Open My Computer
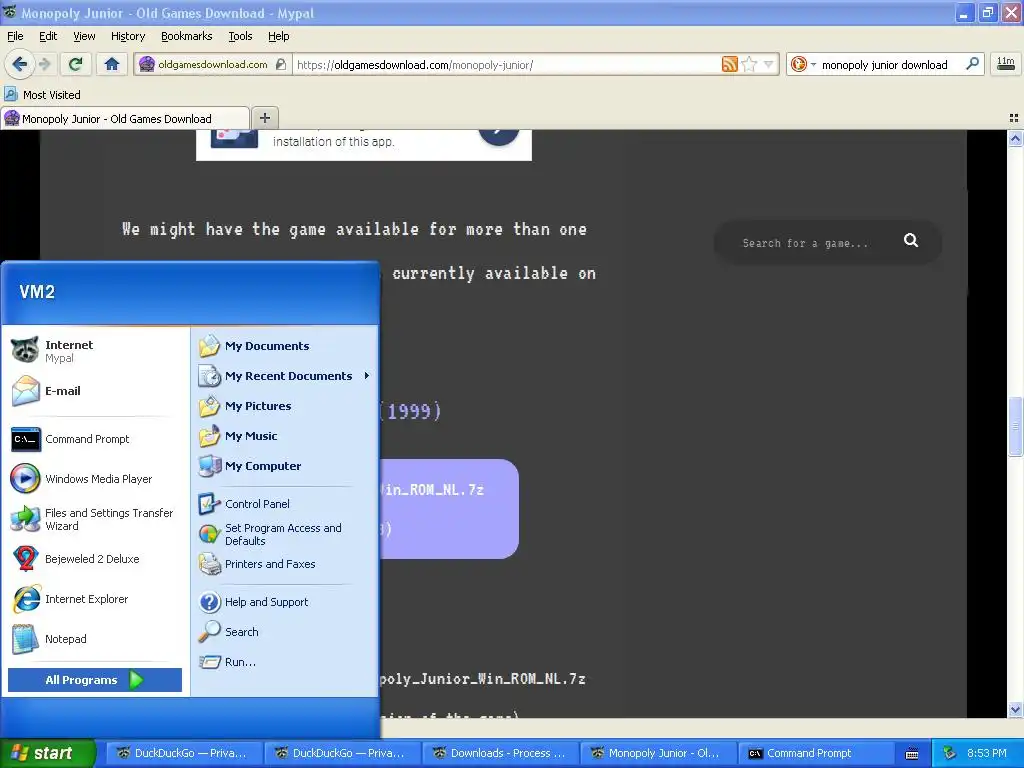1024x768 pixels. tap(285, 466)
